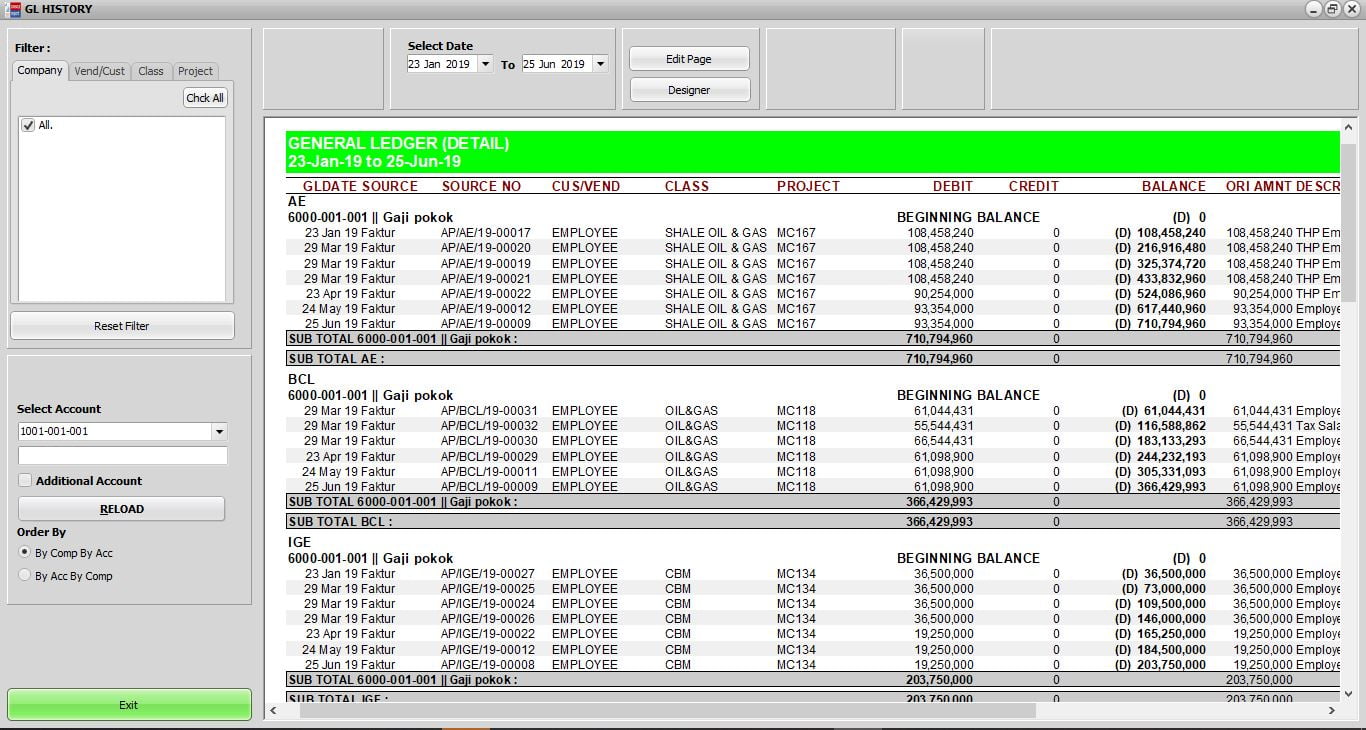The height and width of the screenshot is (730, 1366).
Task: Minimize the GL History window
Action: (1314, 9)
